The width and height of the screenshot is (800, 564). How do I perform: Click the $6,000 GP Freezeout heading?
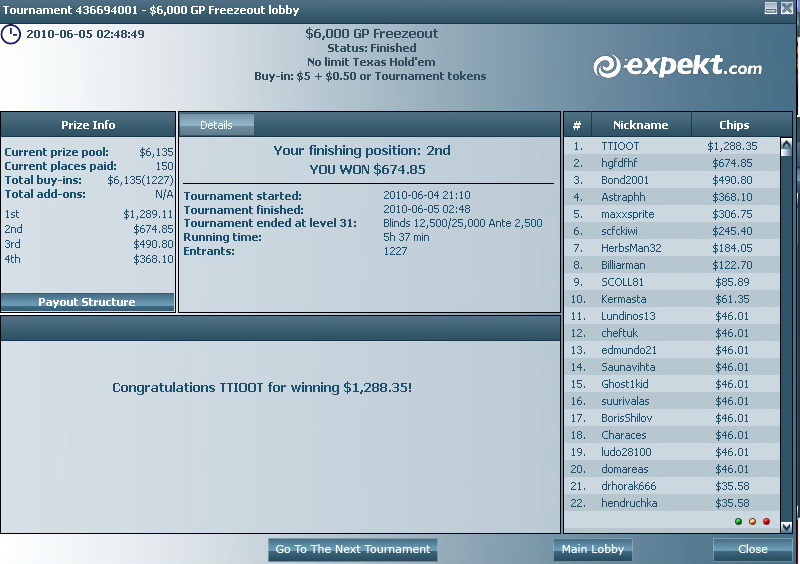tap(371, 34)
